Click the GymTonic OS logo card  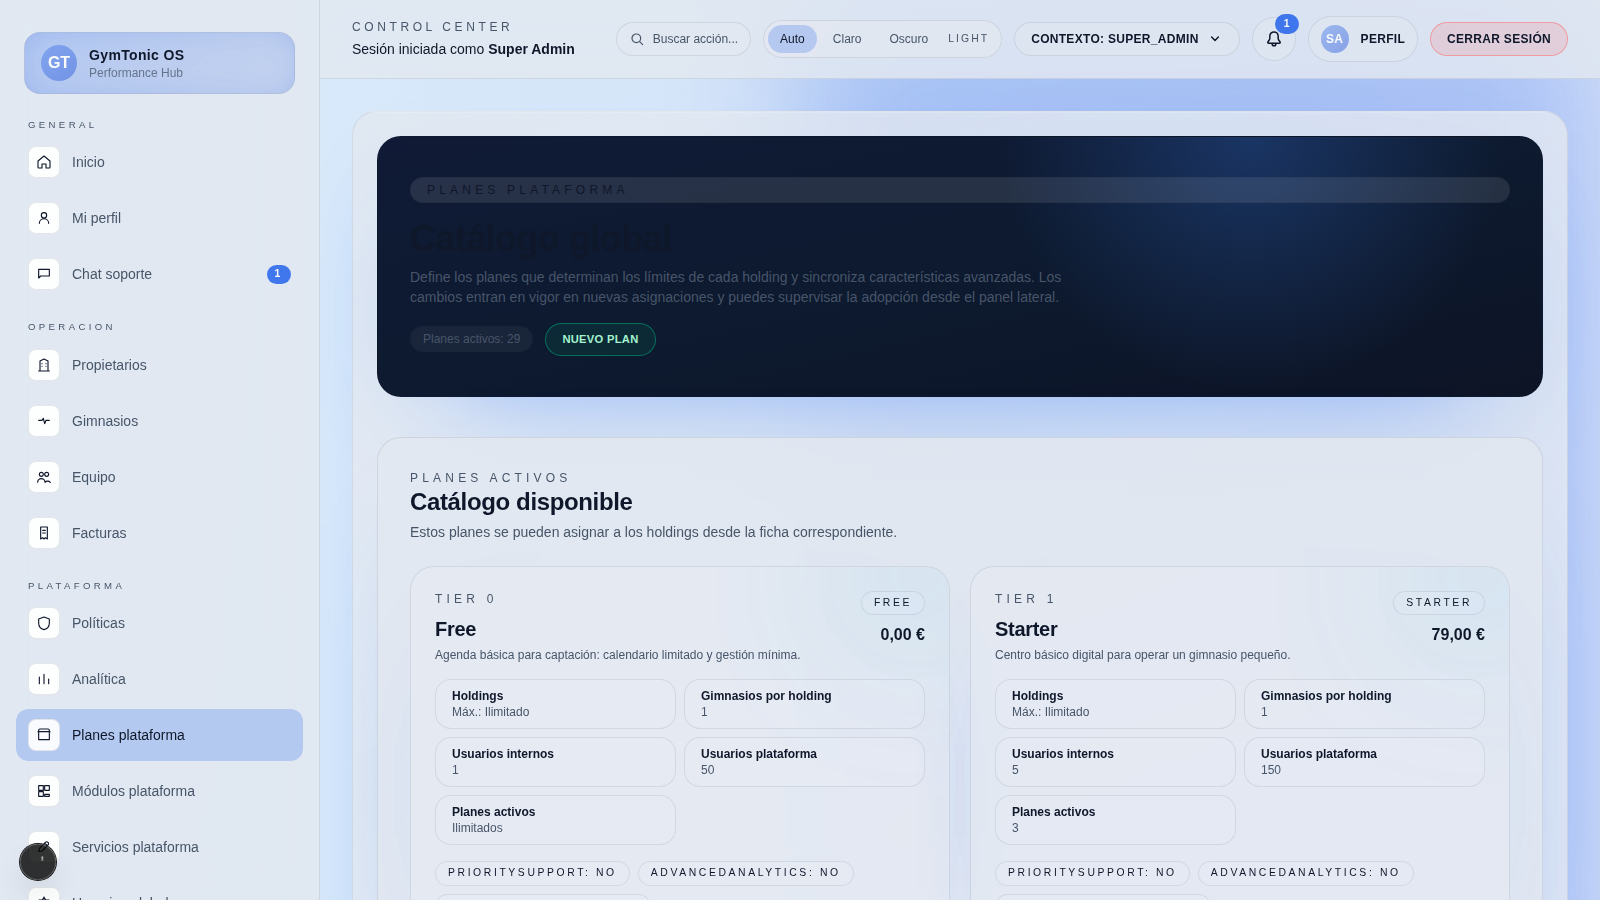[x=159, y=63]
